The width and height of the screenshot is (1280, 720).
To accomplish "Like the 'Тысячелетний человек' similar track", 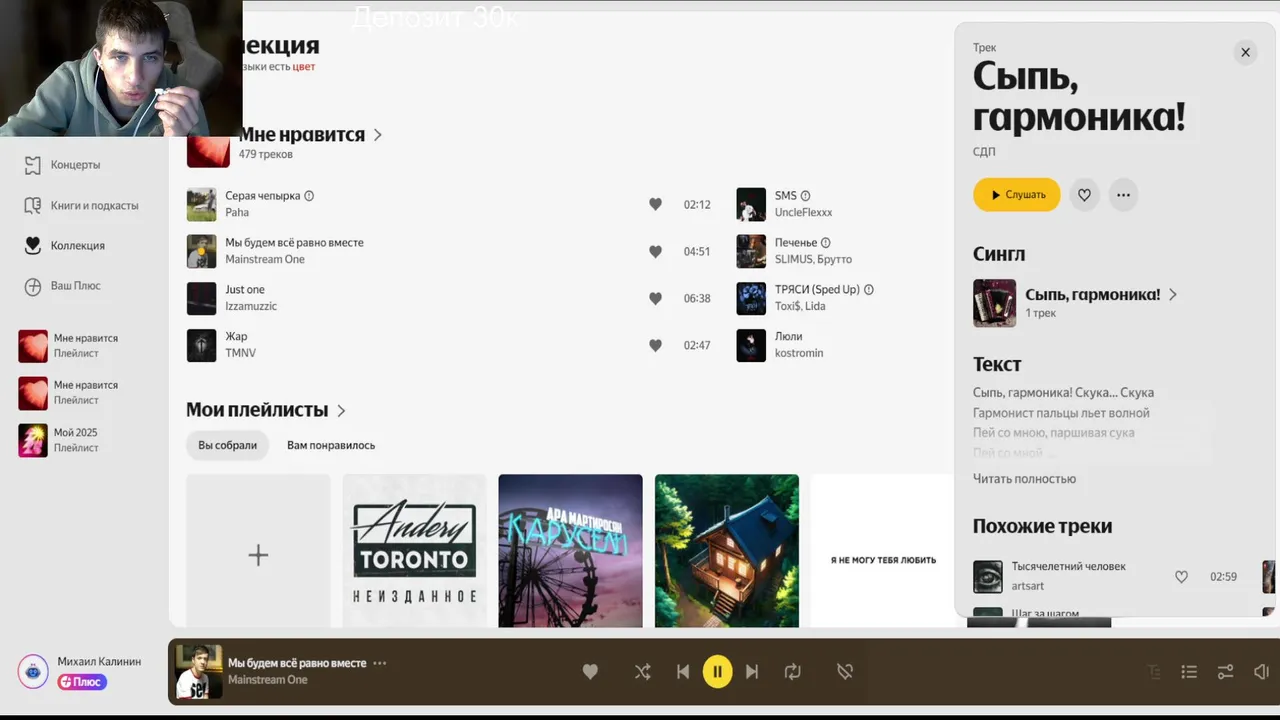I will [1181, 577].
